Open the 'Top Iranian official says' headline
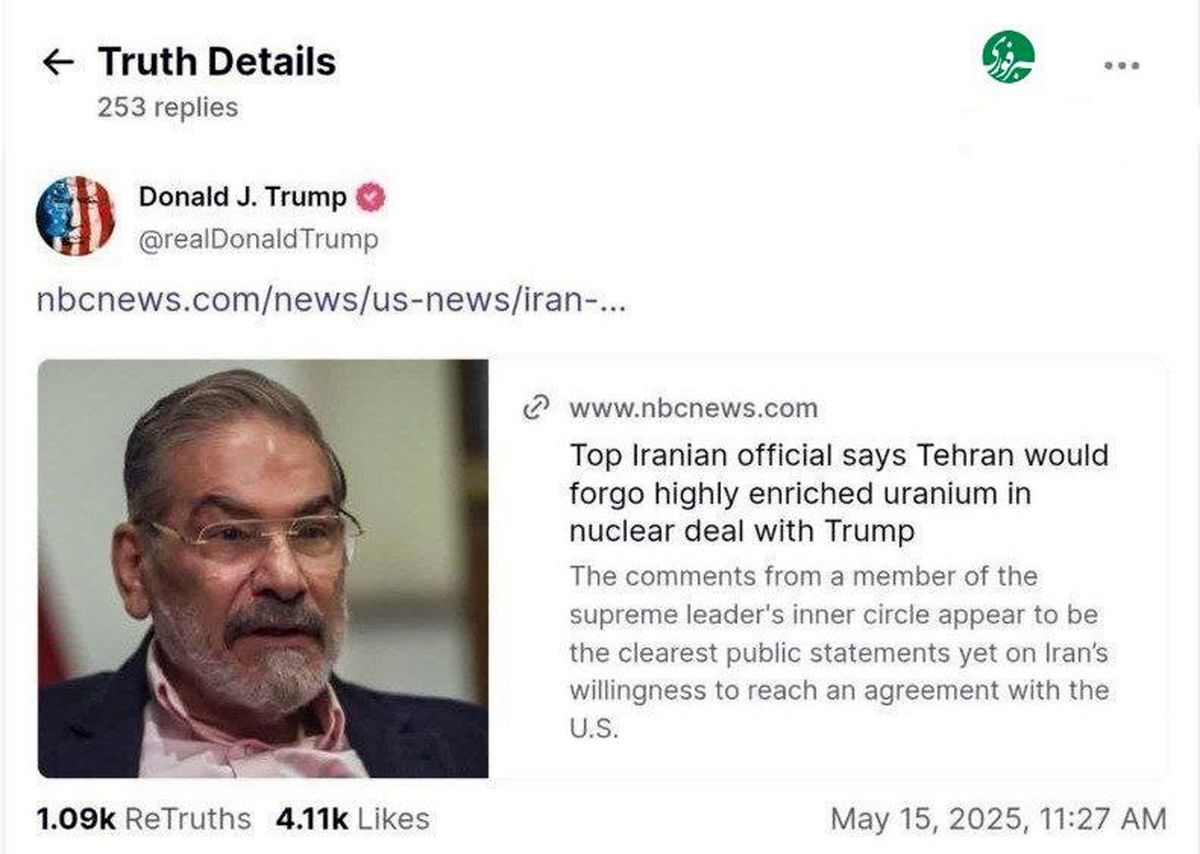This screenshot has height=854, width=1200. (x=838, y=493)
